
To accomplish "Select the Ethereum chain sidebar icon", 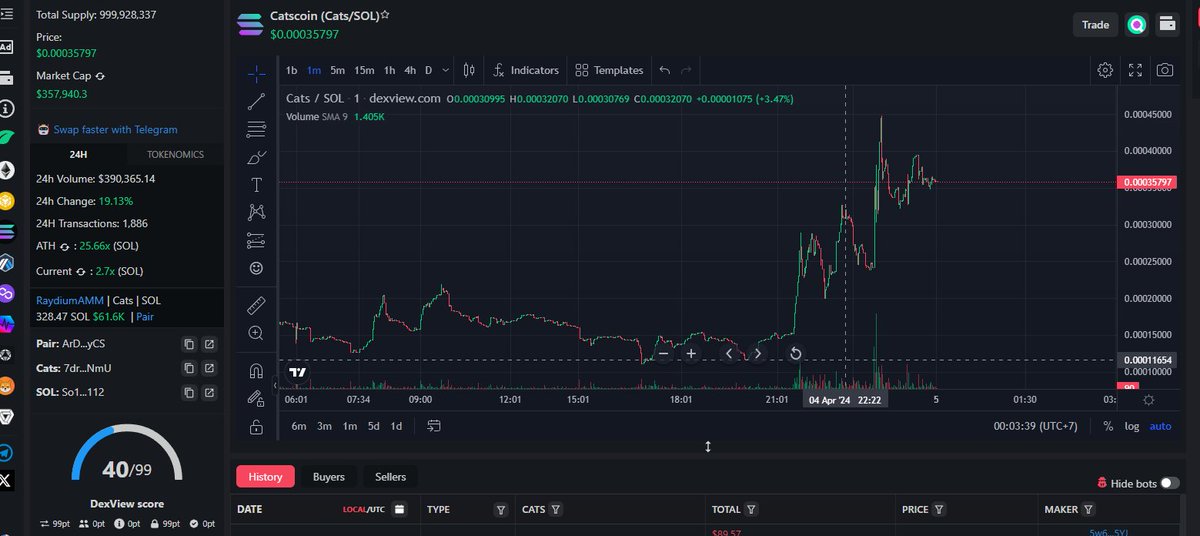I will tap(7, 170).
